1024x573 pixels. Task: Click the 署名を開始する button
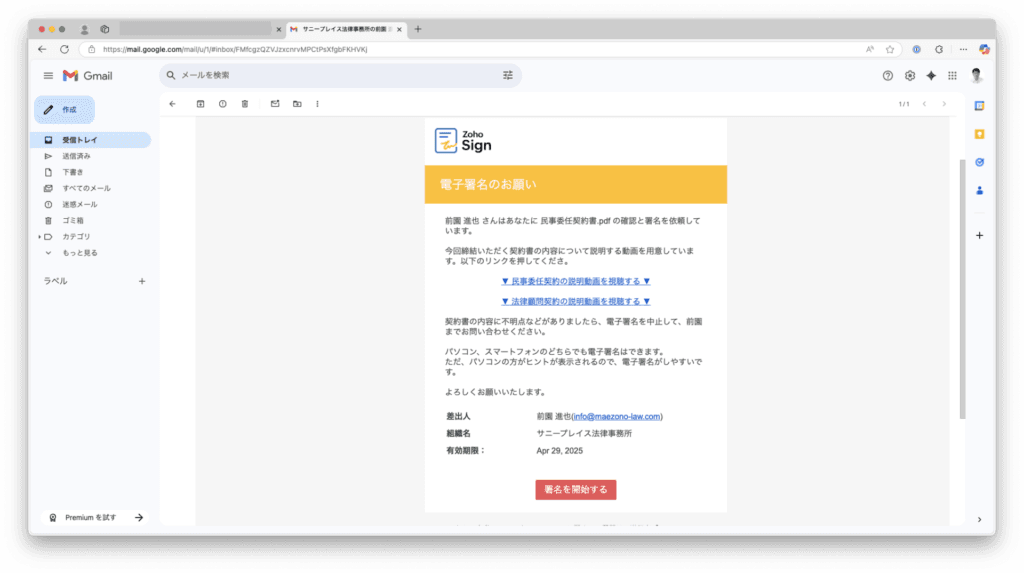[x=575, y=489]
